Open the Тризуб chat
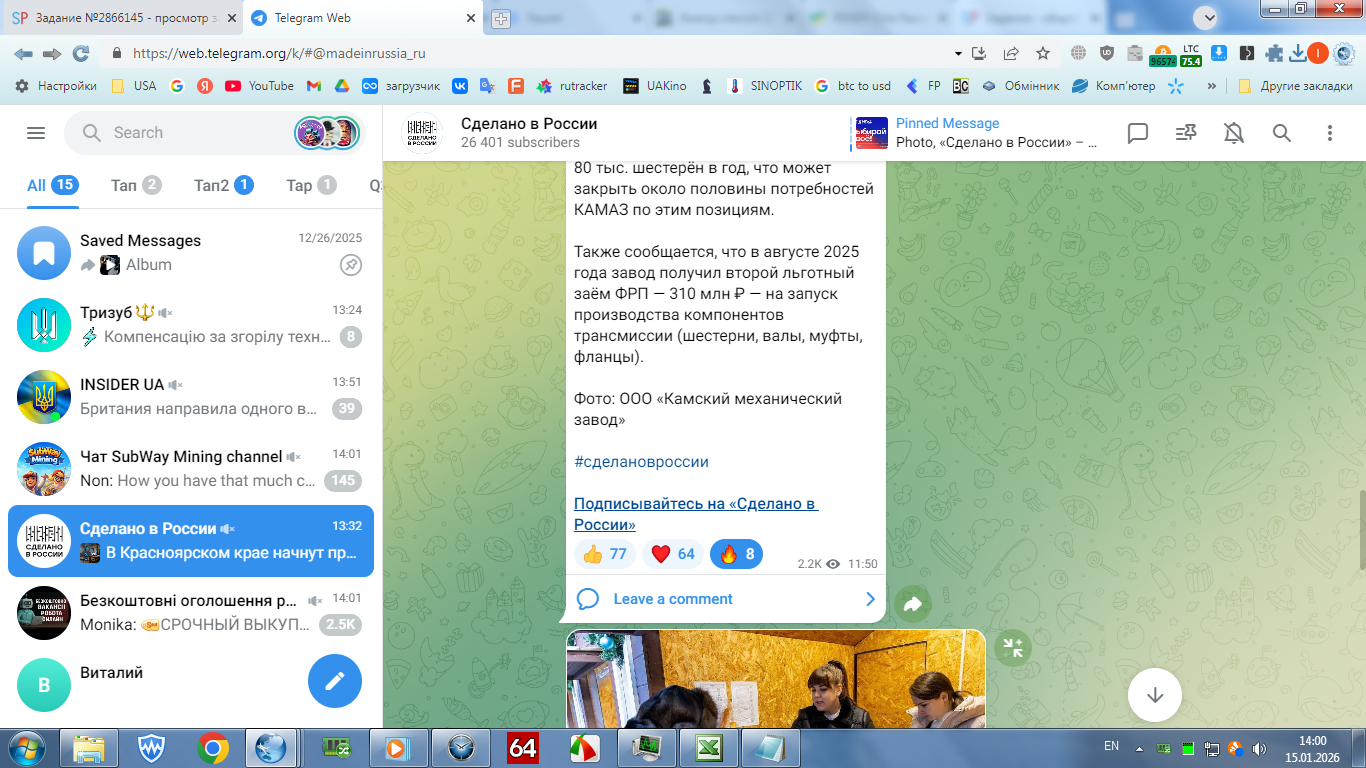Viewport: 1366px width, 768px height. click(191, 325)
